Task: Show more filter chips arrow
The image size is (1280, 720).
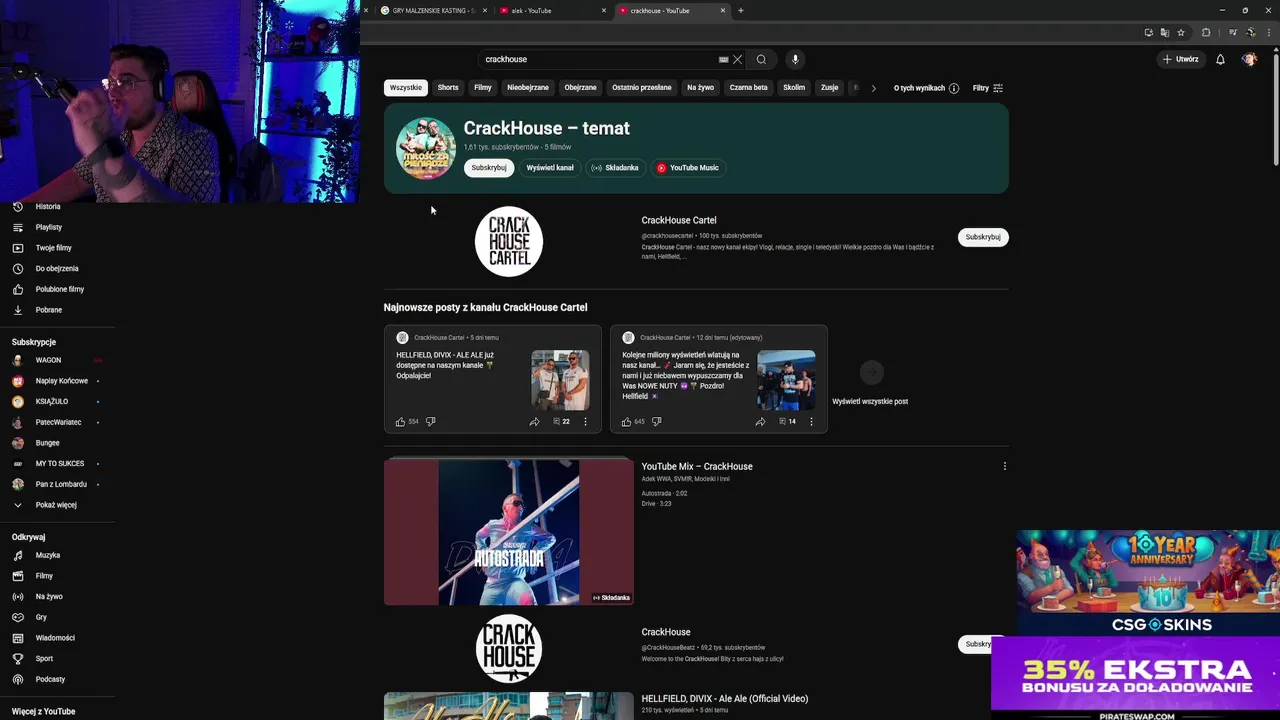Action: pos(873,88)
